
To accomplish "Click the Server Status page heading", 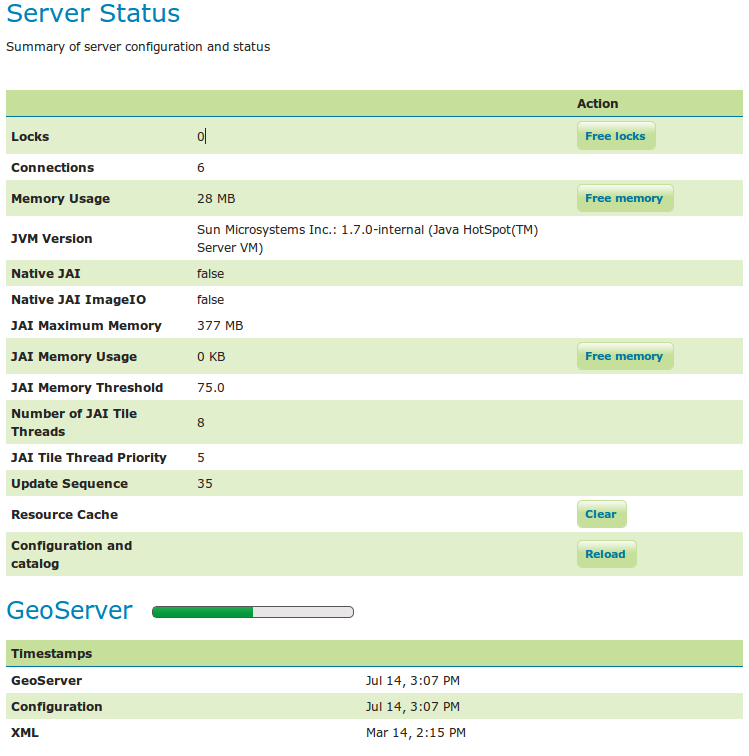I will 93,14.
